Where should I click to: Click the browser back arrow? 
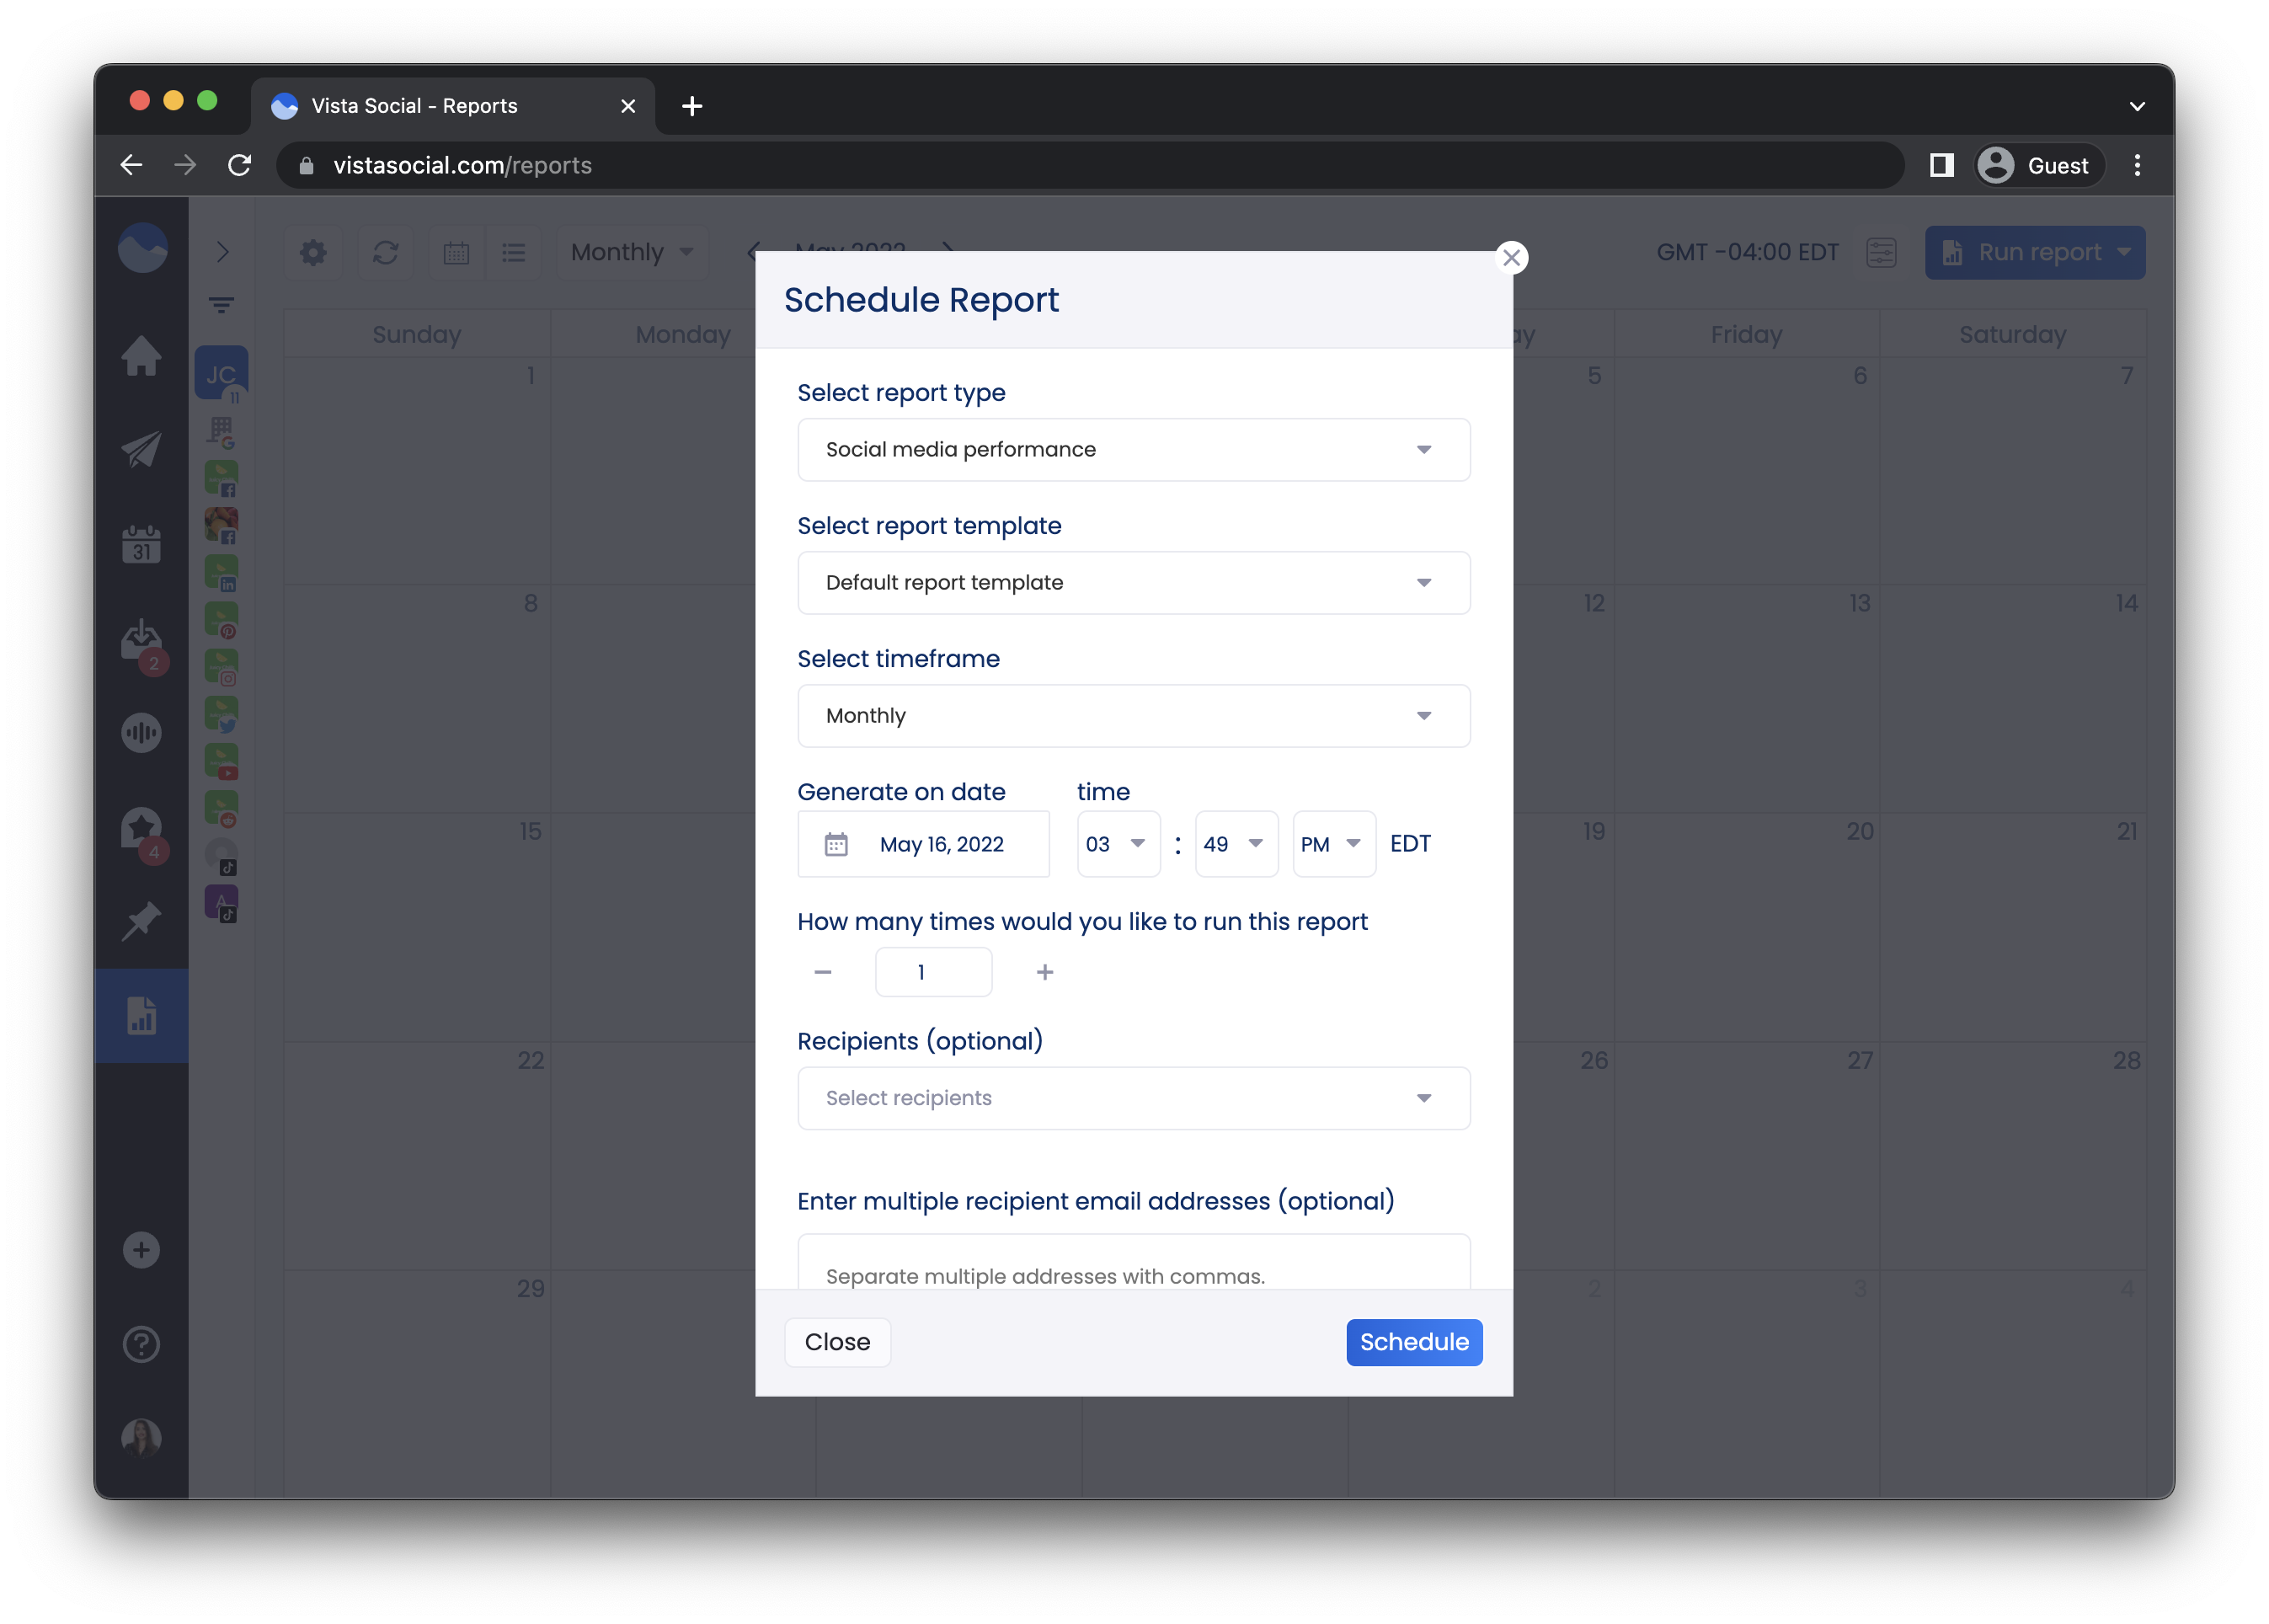131,165
